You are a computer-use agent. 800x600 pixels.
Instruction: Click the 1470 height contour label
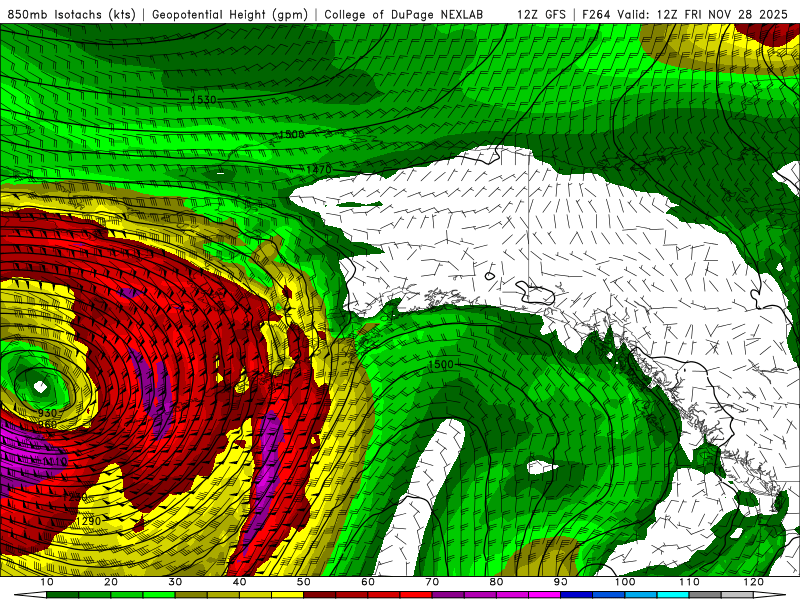319,169
